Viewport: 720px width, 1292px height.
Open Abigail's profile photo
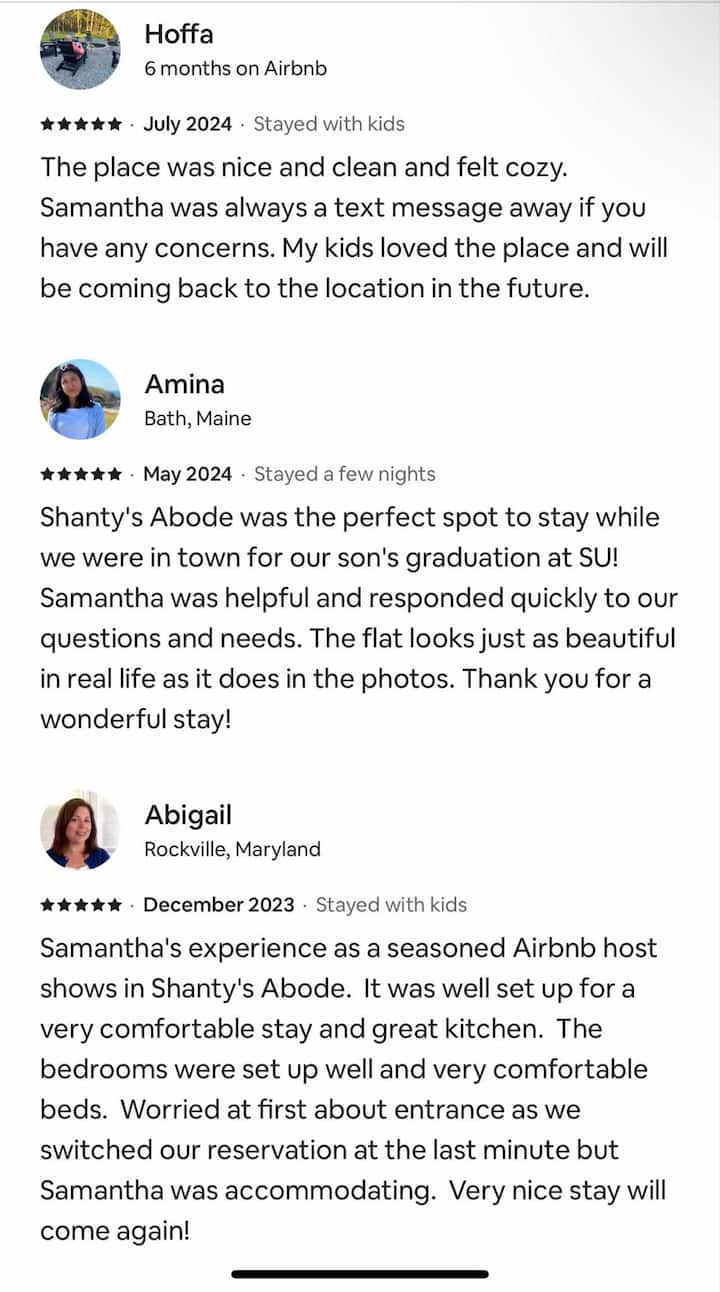click(80, 830)
